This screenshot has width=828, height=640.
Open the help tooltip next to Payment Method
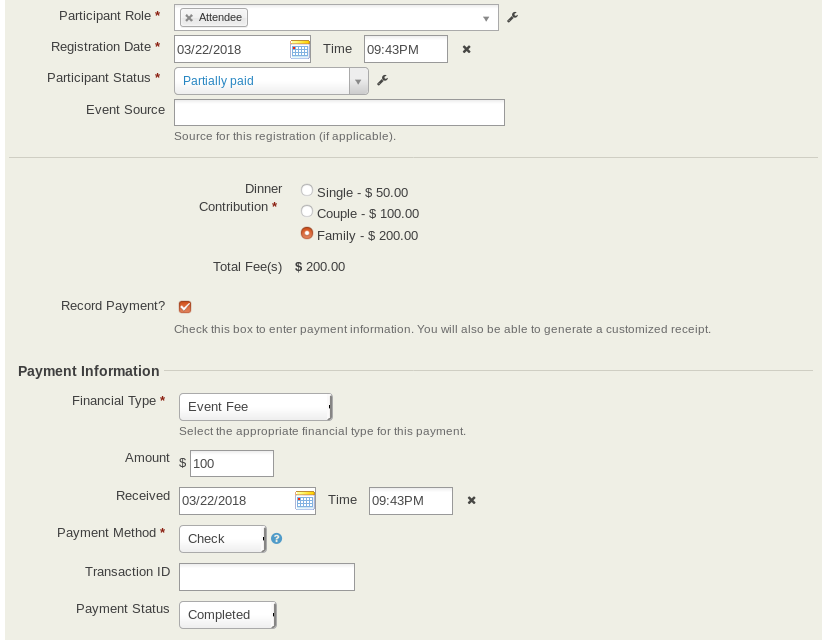click(x=277, y=537)
